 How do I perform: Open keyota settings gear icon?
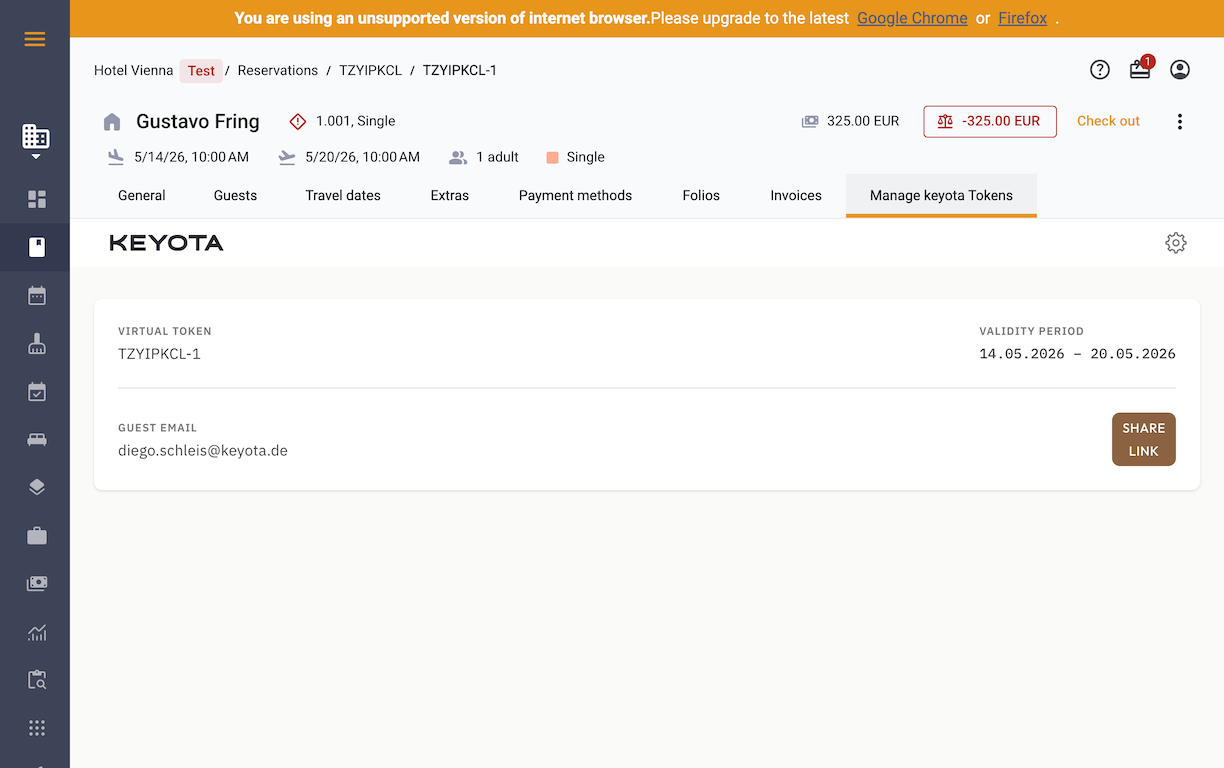pos(1176,243)
